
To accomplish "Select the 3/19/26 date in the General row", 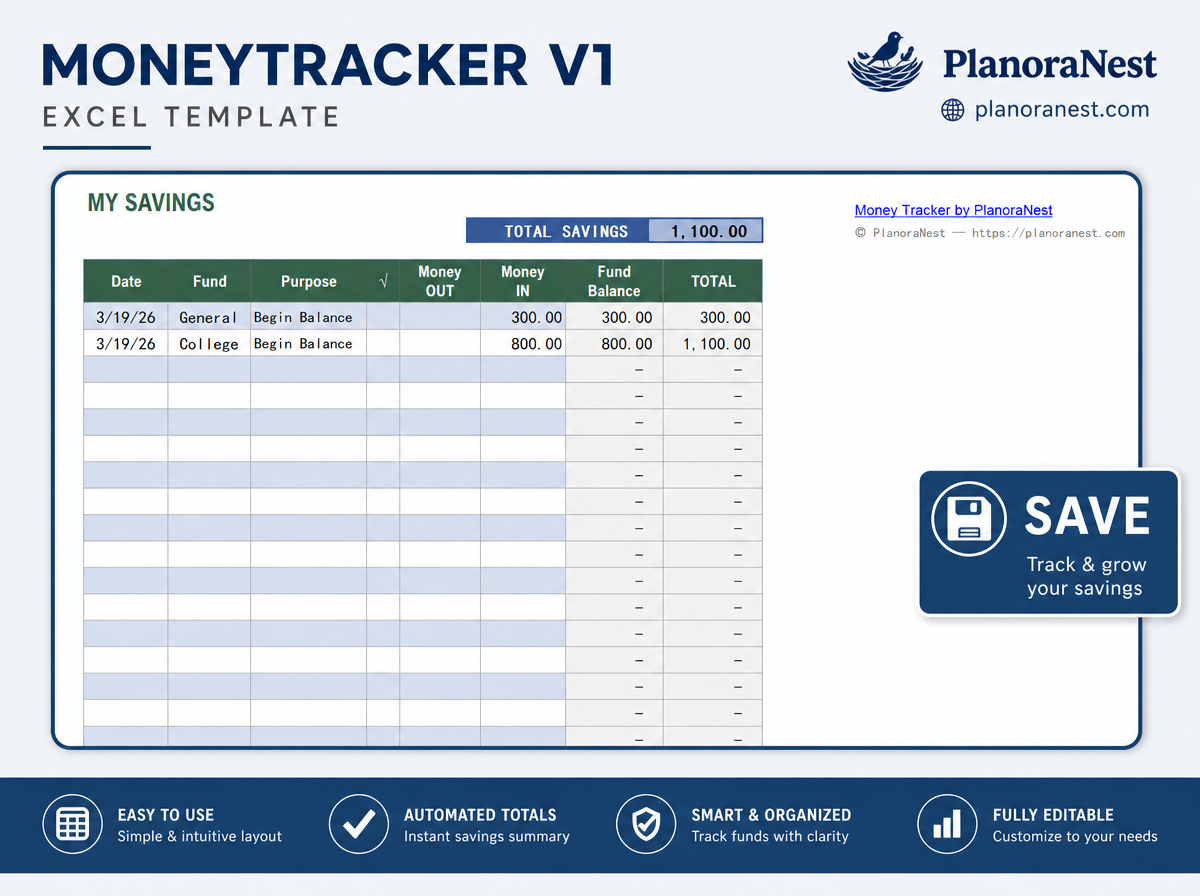I will (126, 317).
